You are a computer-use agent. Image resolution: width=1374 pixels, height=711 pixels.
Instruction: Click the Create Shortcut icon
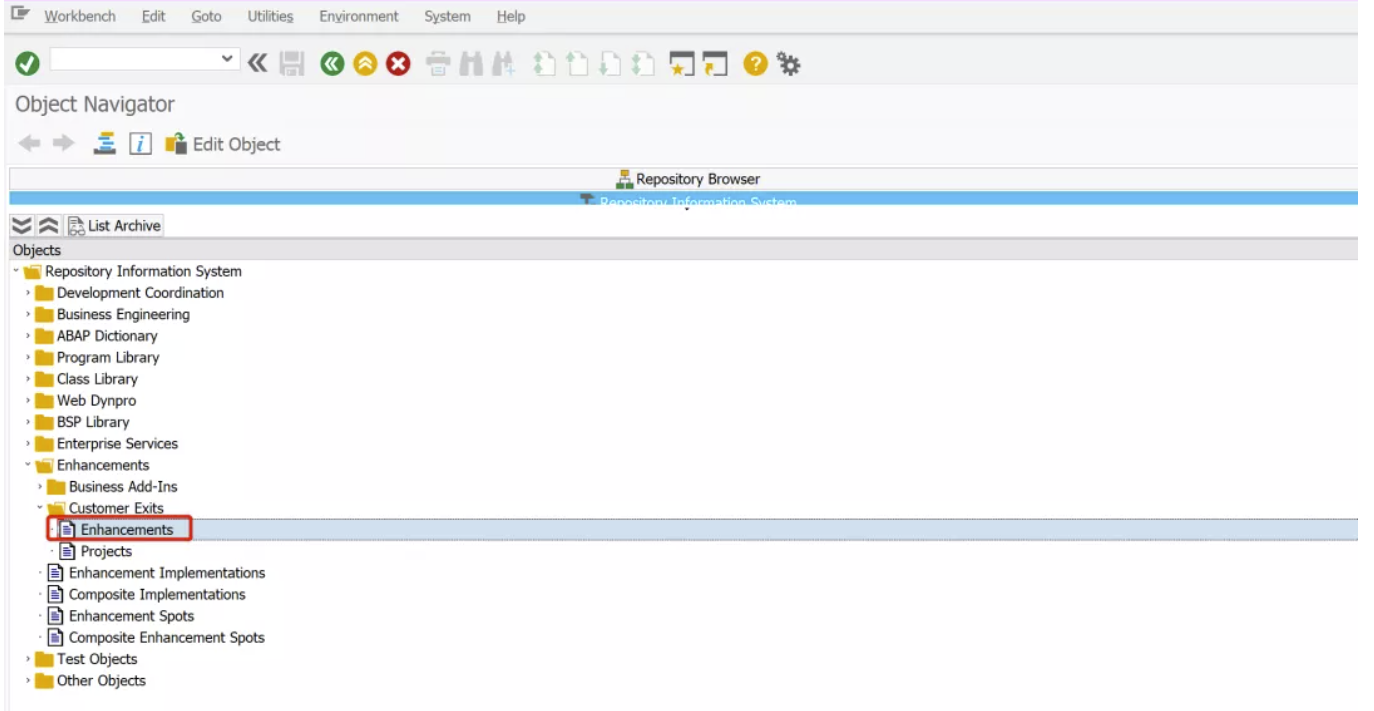[x=715, y=64]
